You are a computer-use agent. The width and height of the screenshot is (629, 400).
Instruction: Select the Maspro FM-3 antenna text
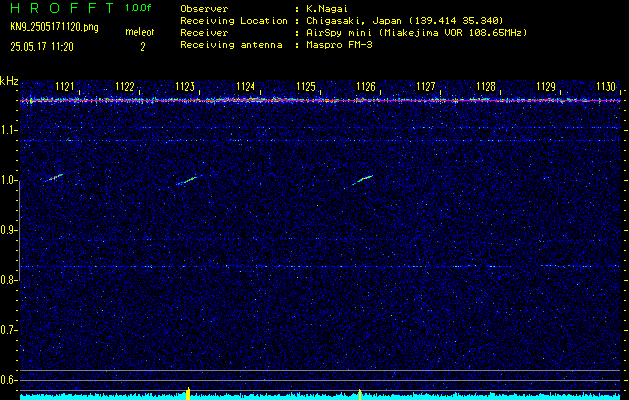339,45
